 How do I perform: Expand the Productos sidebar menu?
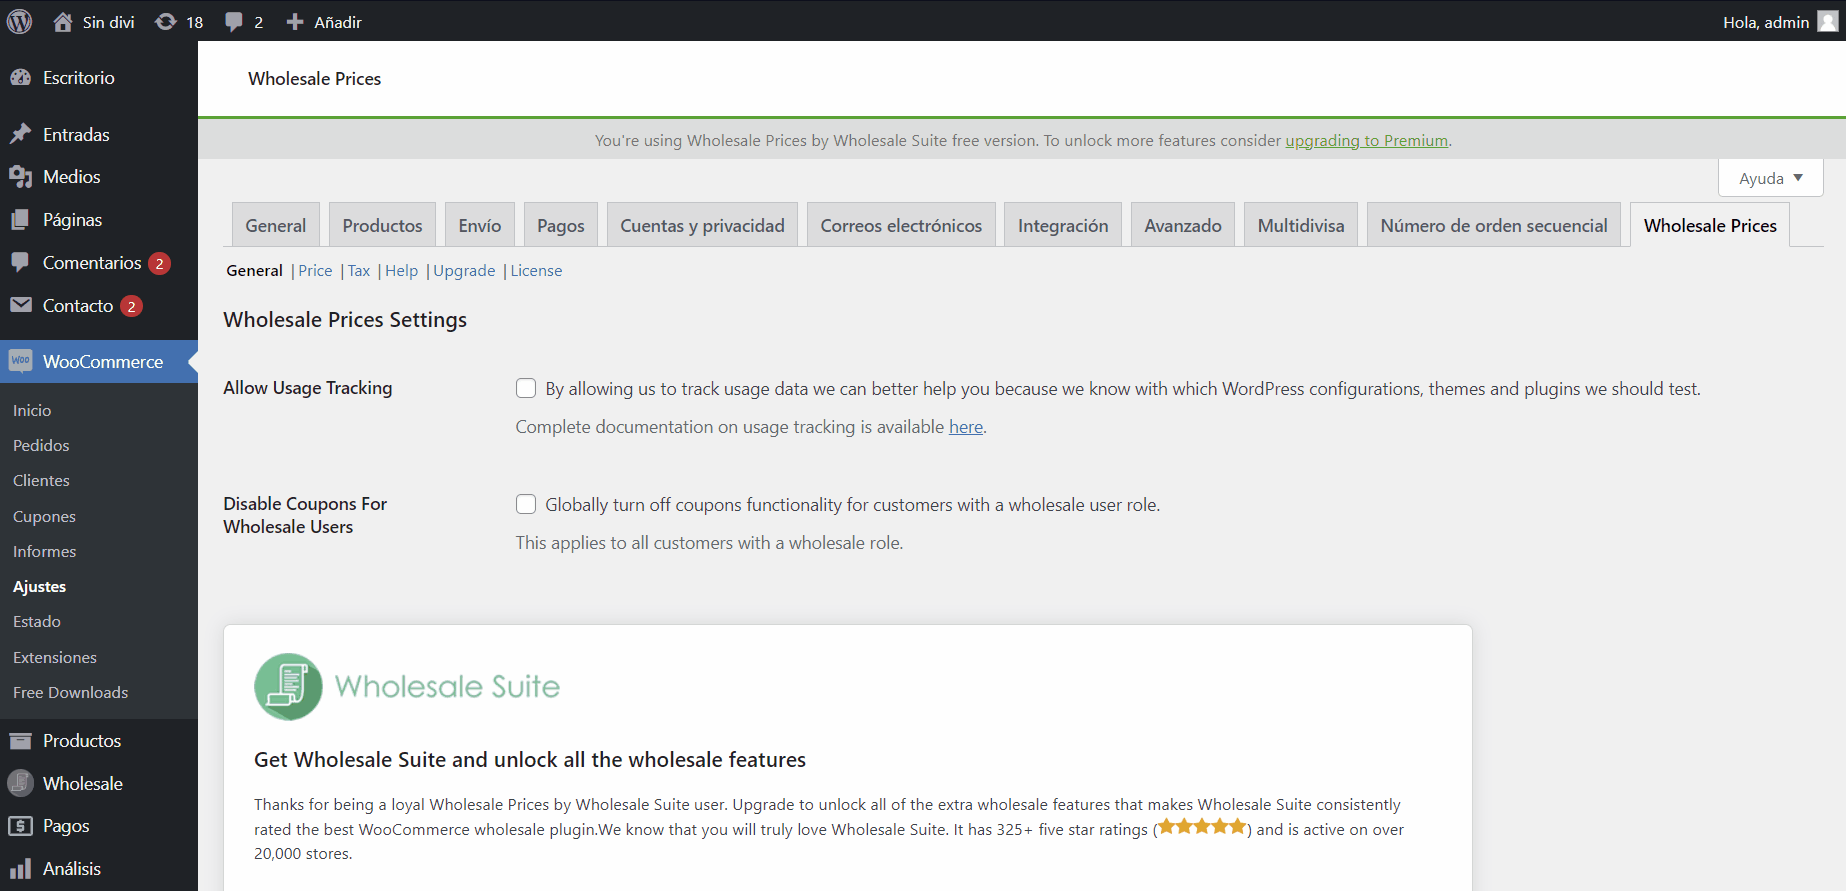tap(81, 741)
